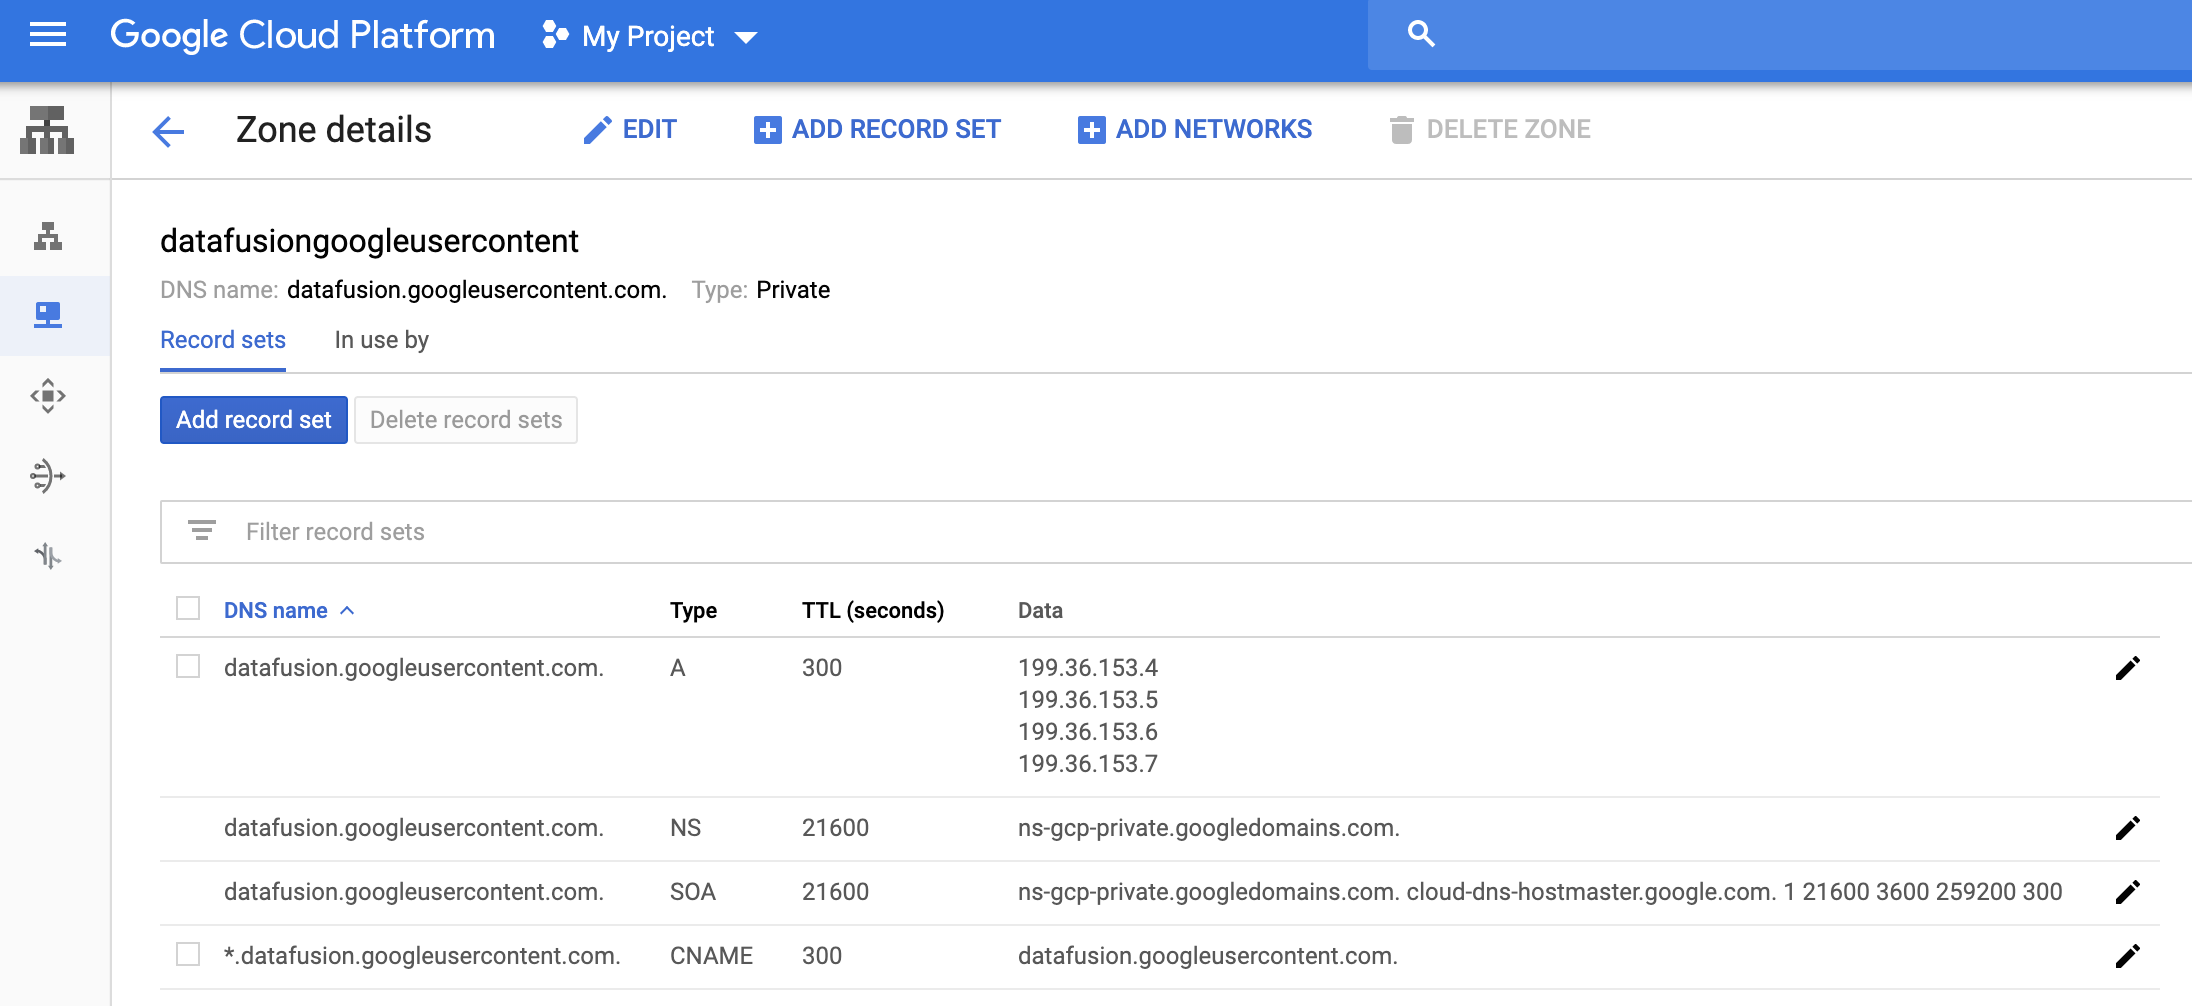Image resolution: width=2192 pixels, height=1006 pixels.
Task: Edit the CNAME record with pencil icon
Action: [x=2127, y=956]
